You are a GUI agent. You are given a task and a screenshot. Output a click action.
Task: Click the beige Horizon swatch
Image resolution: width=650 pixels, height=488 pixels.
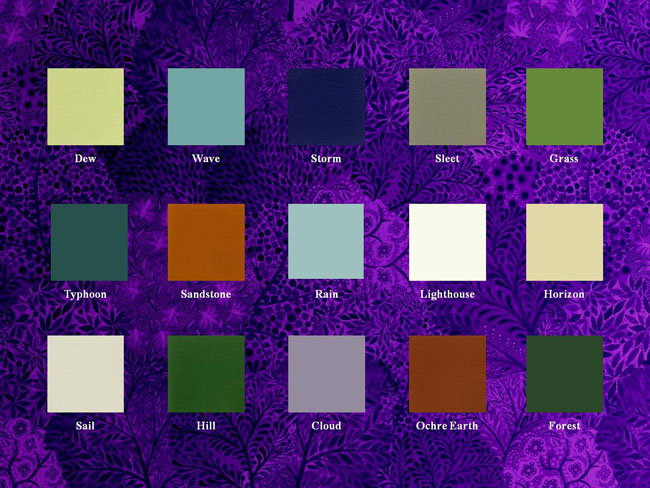coord(564,242)
